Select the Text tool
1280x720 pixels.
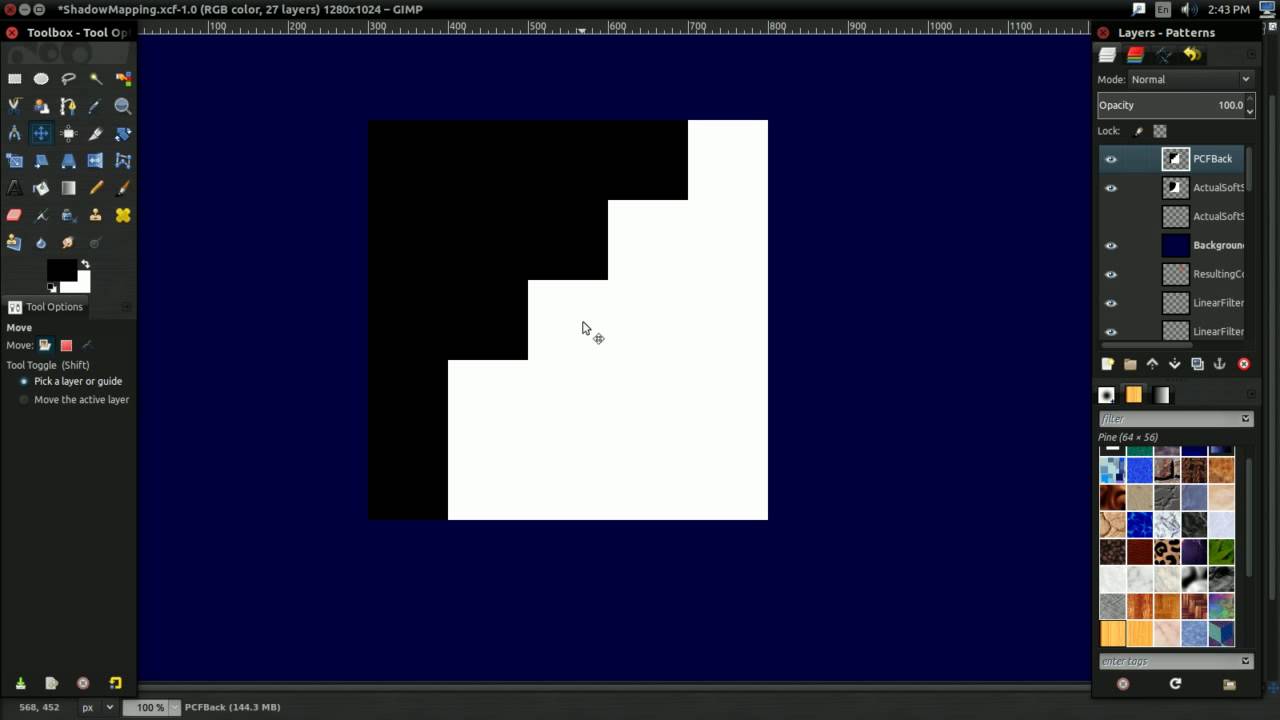pos(14,188)
